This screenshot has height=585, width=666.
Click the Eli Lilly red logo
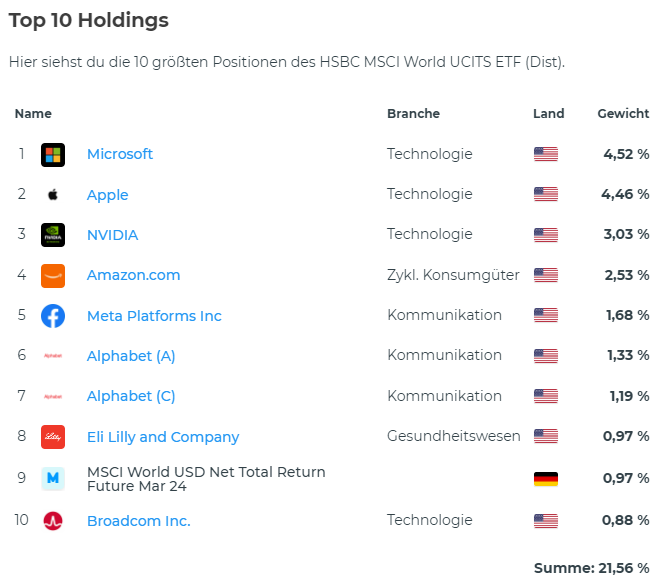(x=53, y=437)
